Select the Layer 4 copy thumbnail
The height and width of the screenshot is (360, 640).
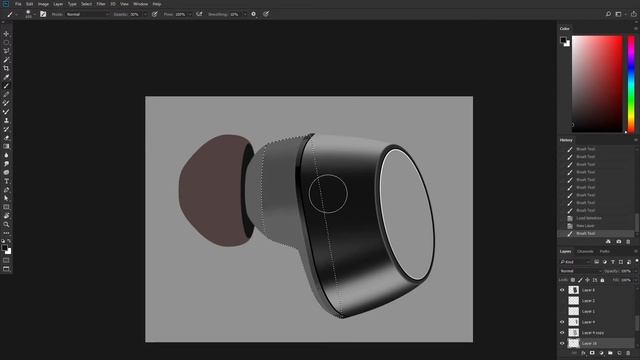[x=573, y=333]
